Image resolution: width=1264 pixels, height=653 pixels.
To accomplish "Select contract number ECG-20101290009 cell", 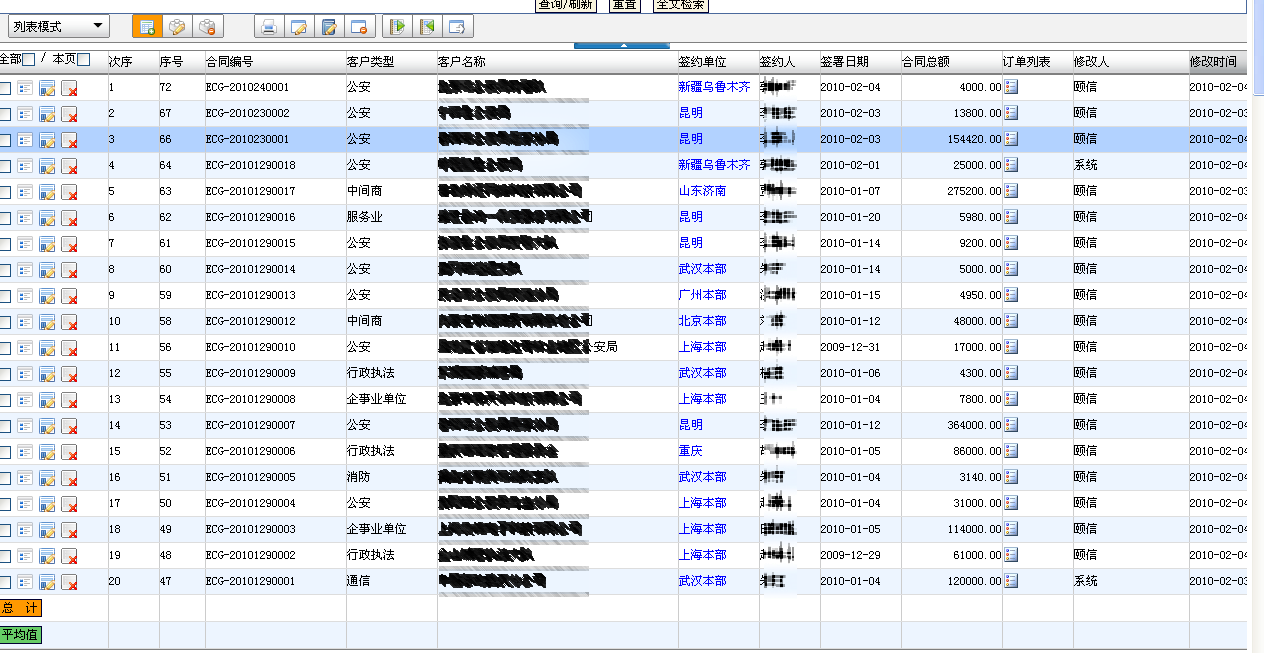I will pyautogui.click(x=251, y=373).
